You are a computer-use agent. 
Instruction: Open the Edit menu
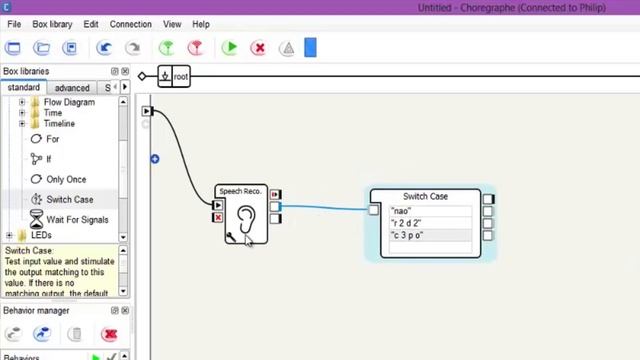tap(91, 24)
